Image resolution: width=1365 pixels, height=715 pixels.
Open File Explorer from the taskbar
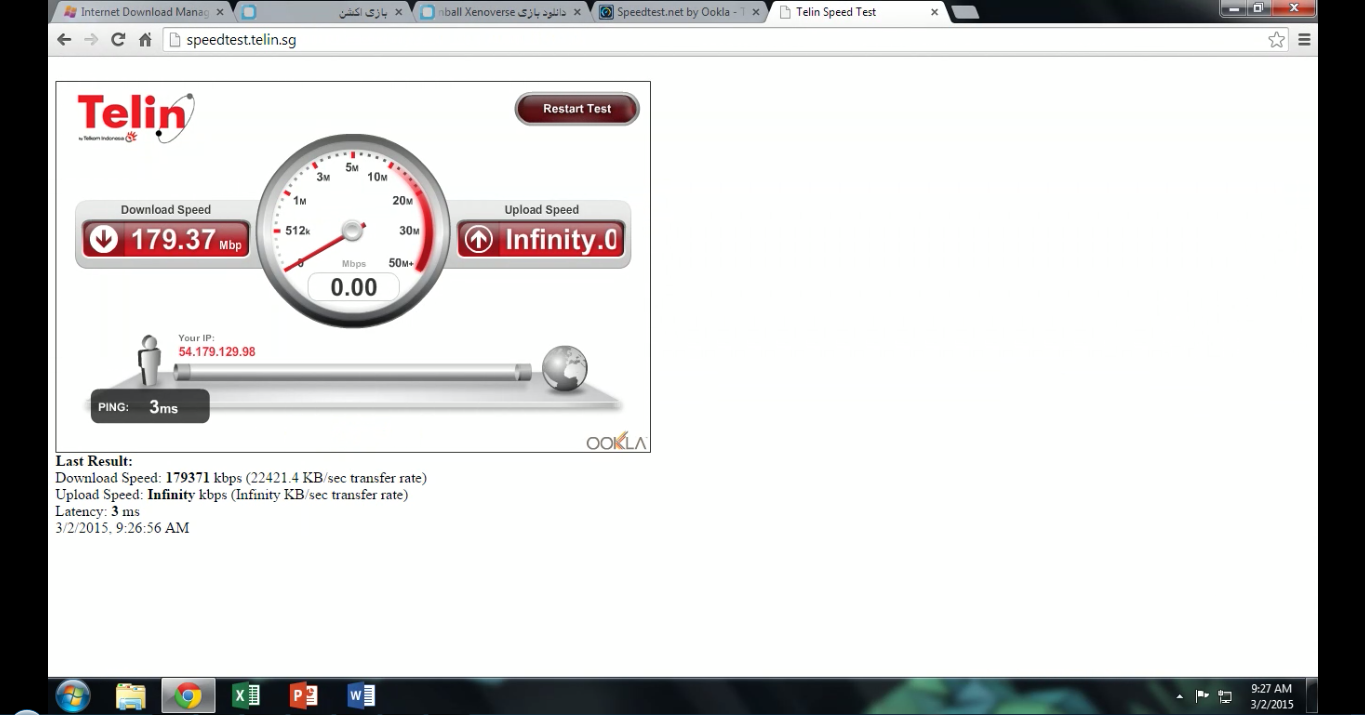131,696
